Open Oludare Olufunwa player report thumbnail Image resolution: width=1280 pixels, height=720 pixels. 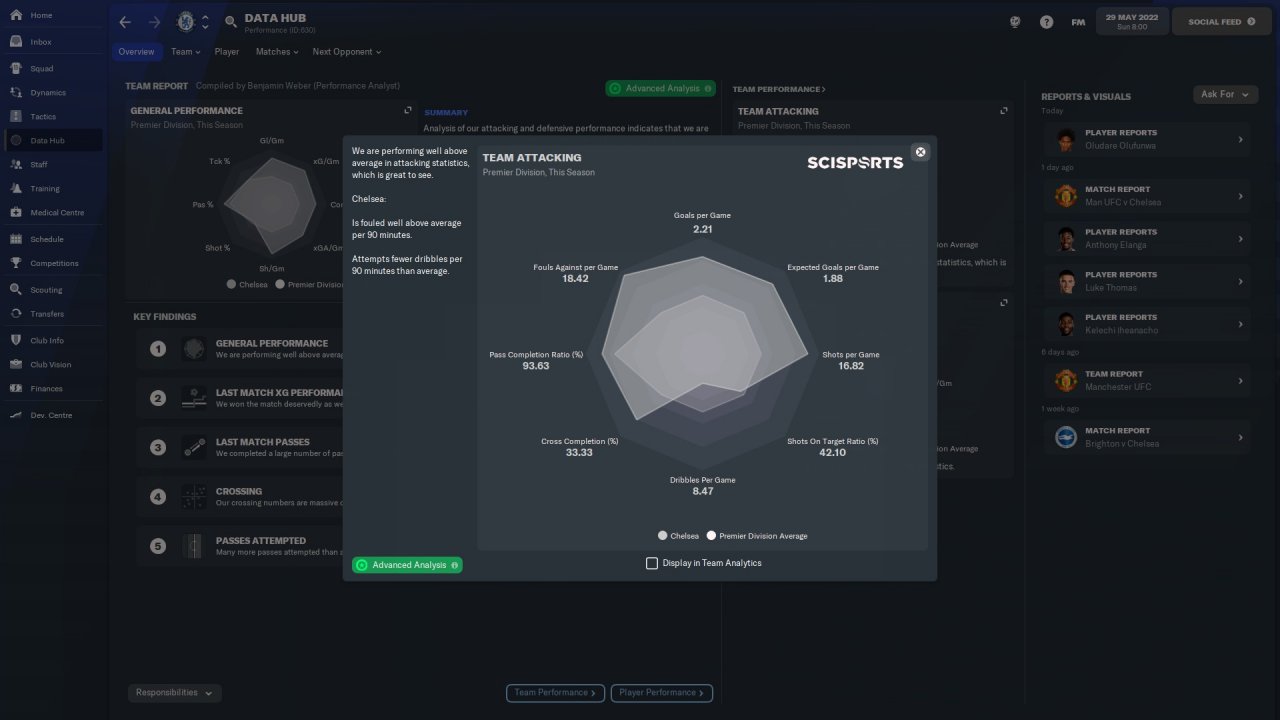click(x=1065, y=139)
